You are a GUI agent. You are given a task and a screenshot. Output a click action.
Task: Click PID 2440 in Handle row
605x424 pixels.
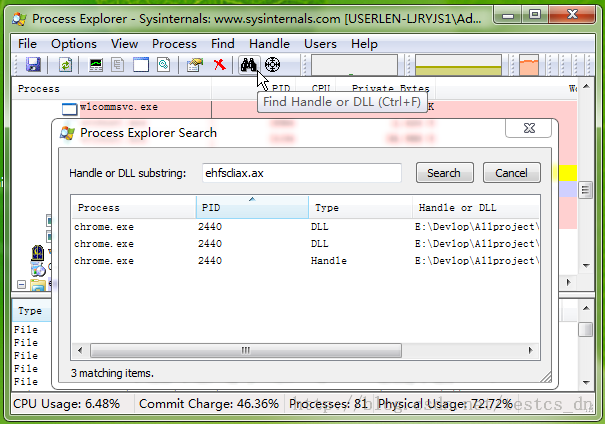click(x=210, y=261)
